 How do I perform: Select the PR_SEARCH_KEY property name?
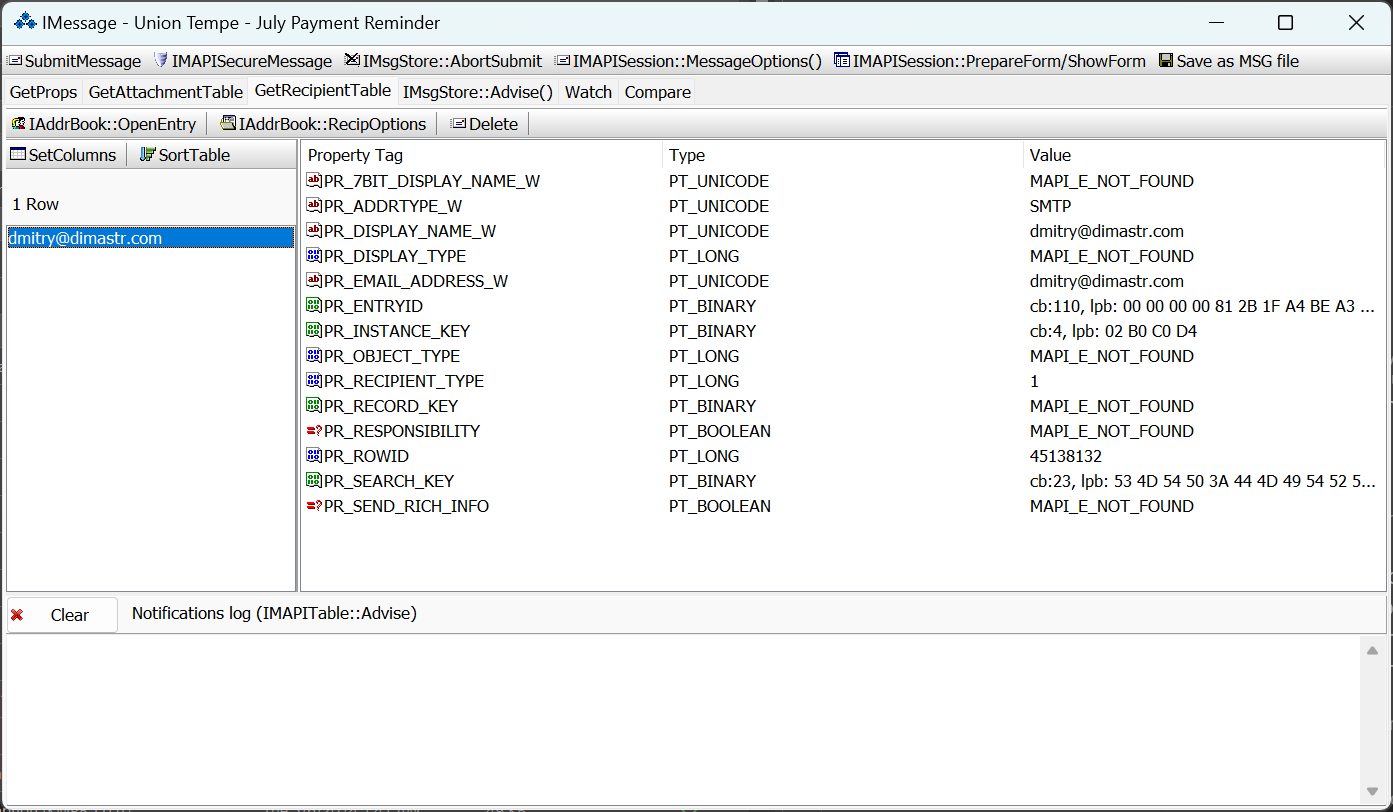point(390,481)
